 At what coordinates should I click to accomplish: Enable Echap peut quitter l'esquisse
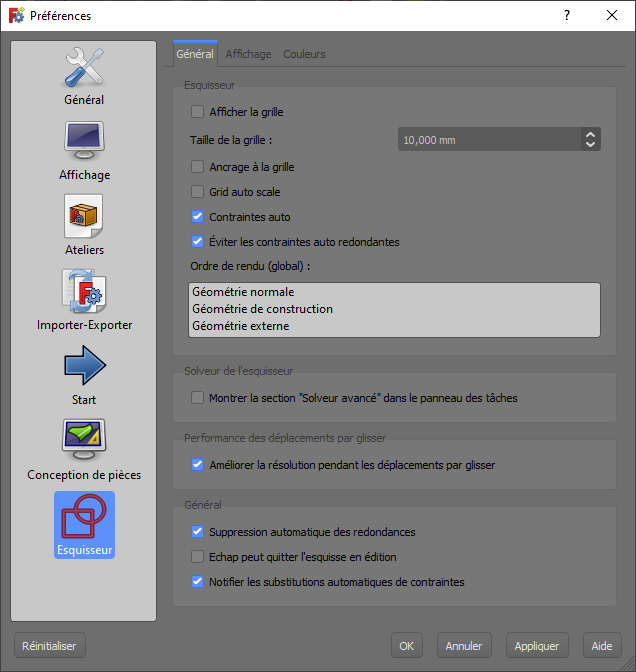click(x=197, y=557)
